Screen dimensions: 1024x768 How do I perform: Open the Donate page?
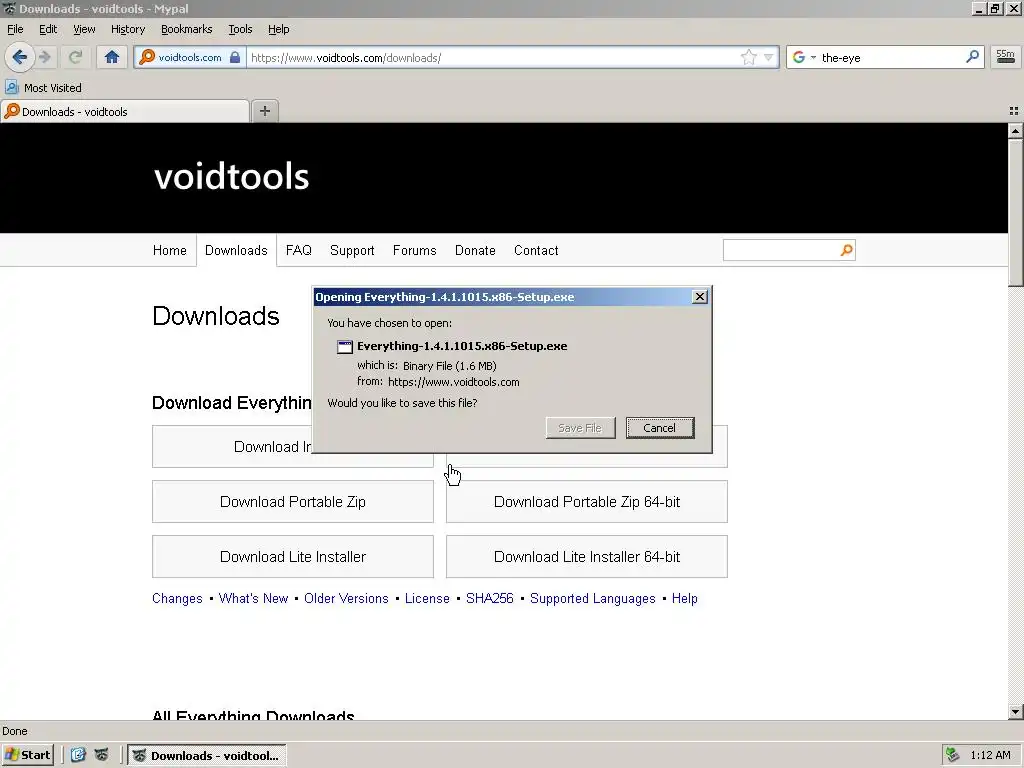click(475, 251)
